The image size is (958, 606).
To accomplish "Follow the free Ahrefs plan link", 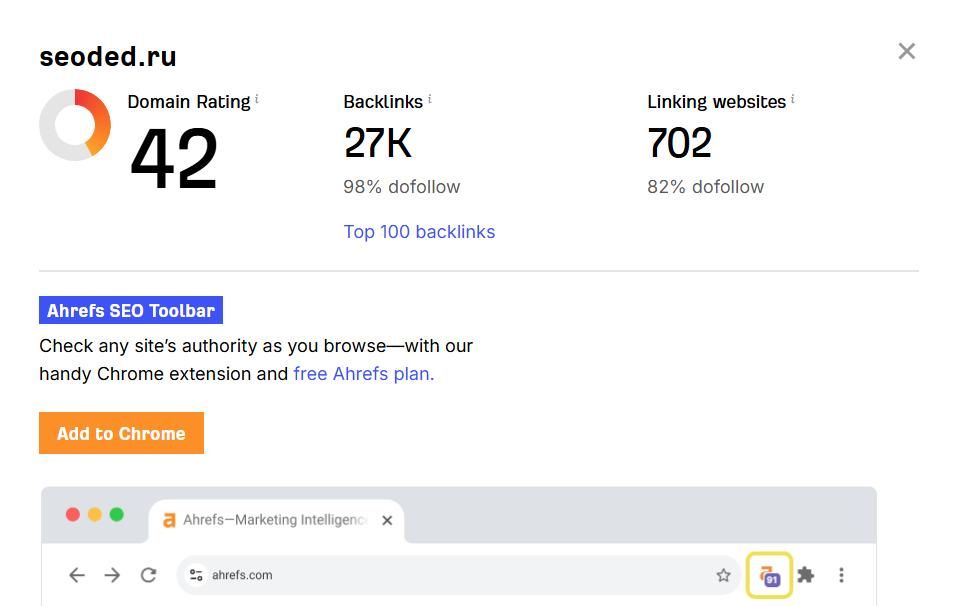I will (363, 374).
